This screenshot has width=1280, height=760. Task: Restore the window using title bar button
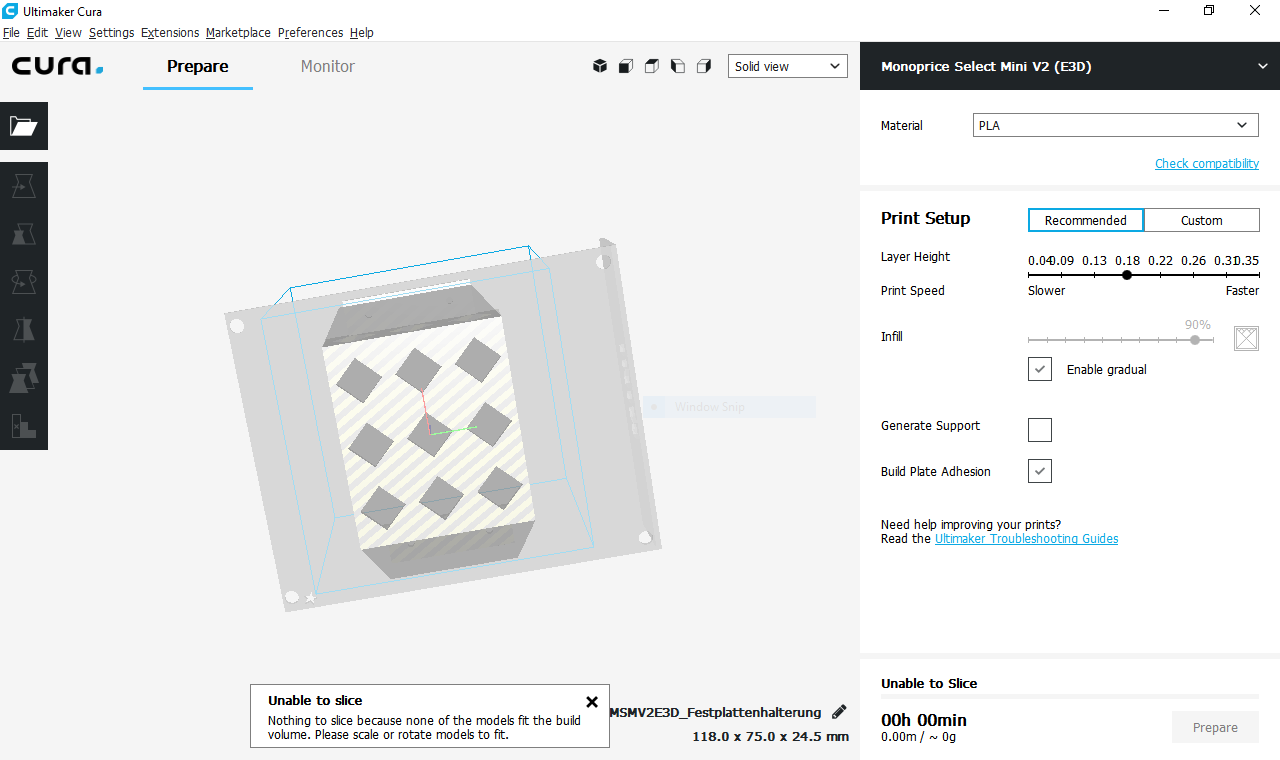click(1209, 10)
